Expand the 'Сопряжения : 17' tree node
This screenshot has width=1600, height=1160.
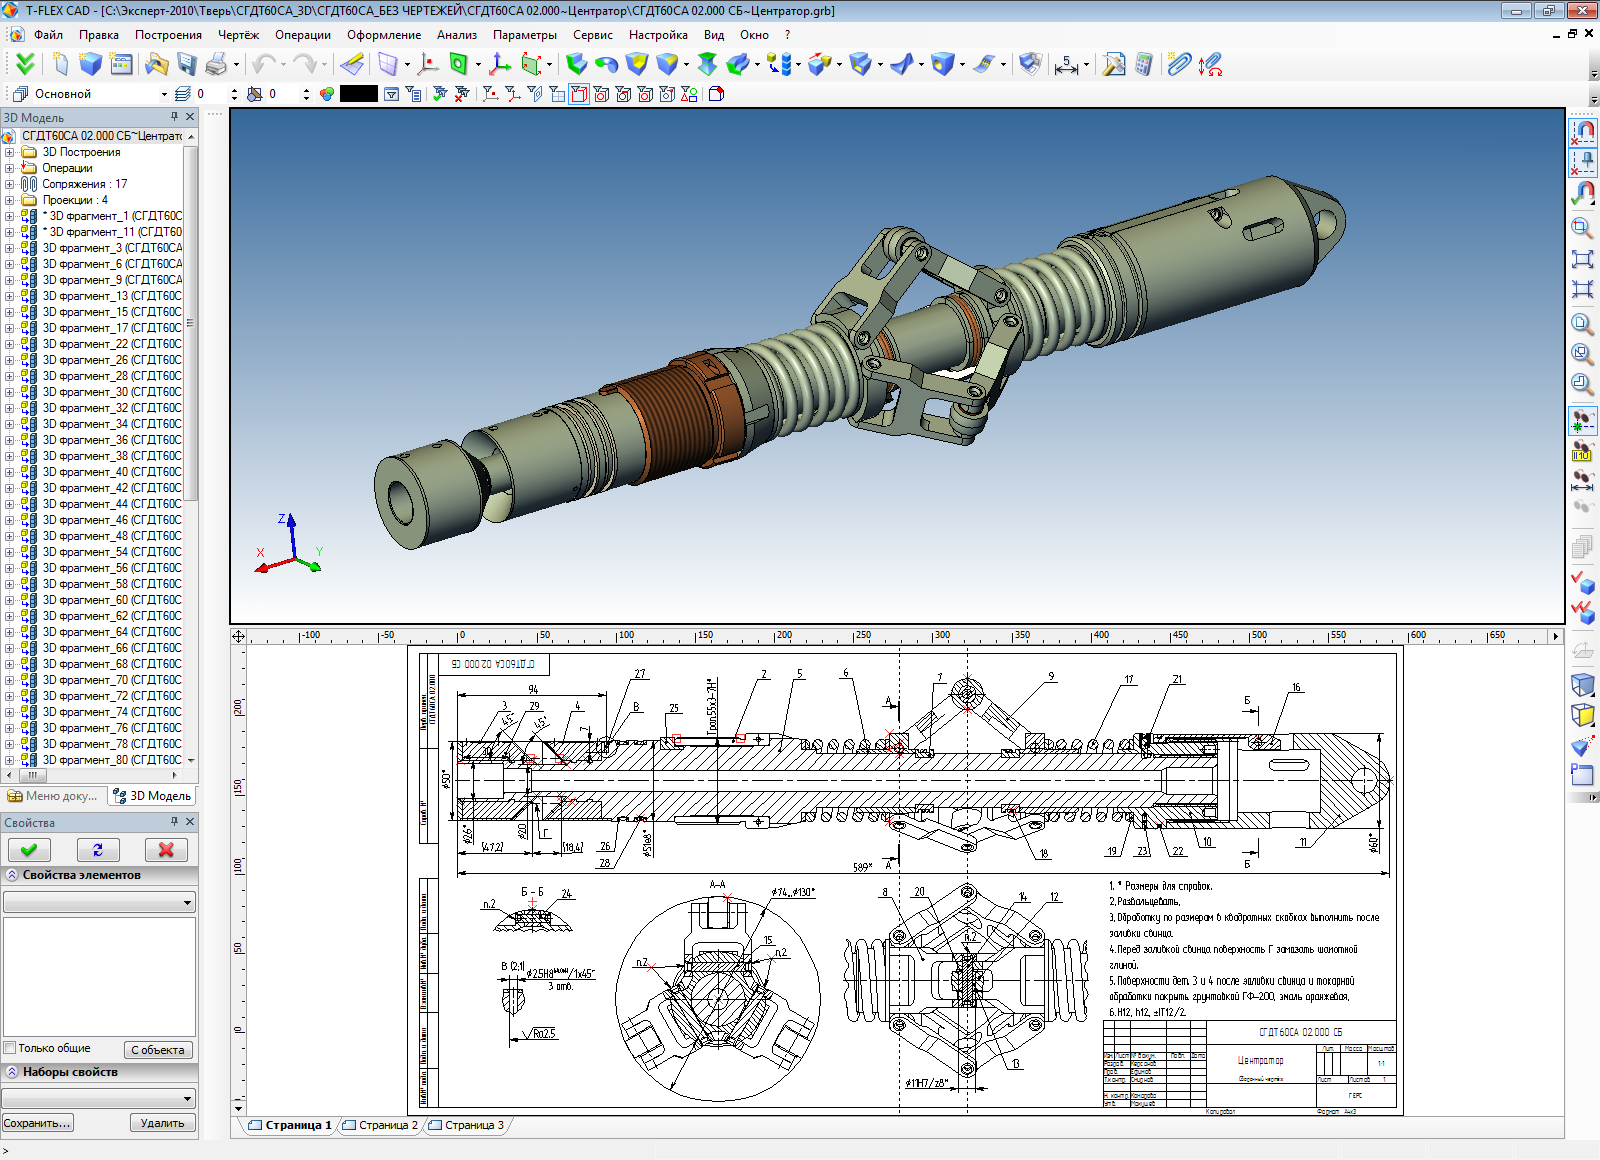click(x=10, y=184)
